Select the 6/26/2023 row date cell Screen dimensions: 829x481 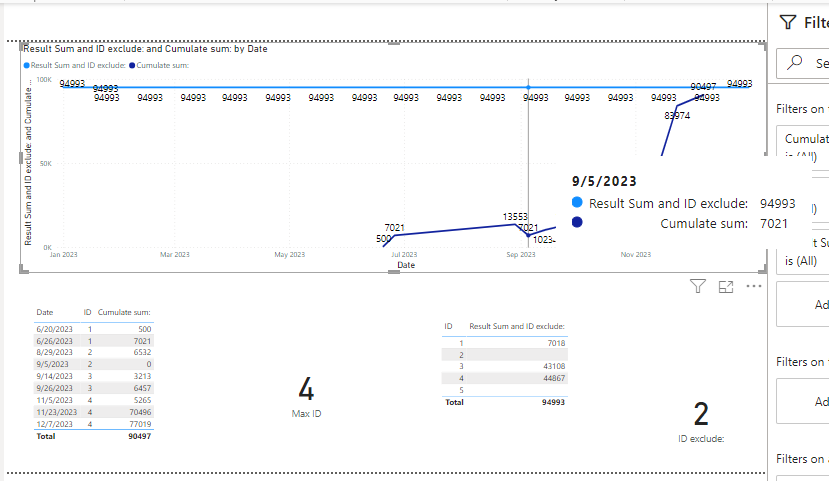pos(54,341)
